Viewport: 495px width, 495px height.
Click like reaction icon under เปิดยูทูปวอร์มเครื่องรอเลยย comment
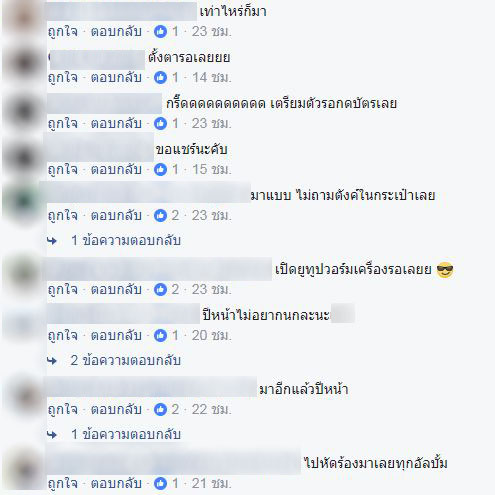click(x=160, y=290)
